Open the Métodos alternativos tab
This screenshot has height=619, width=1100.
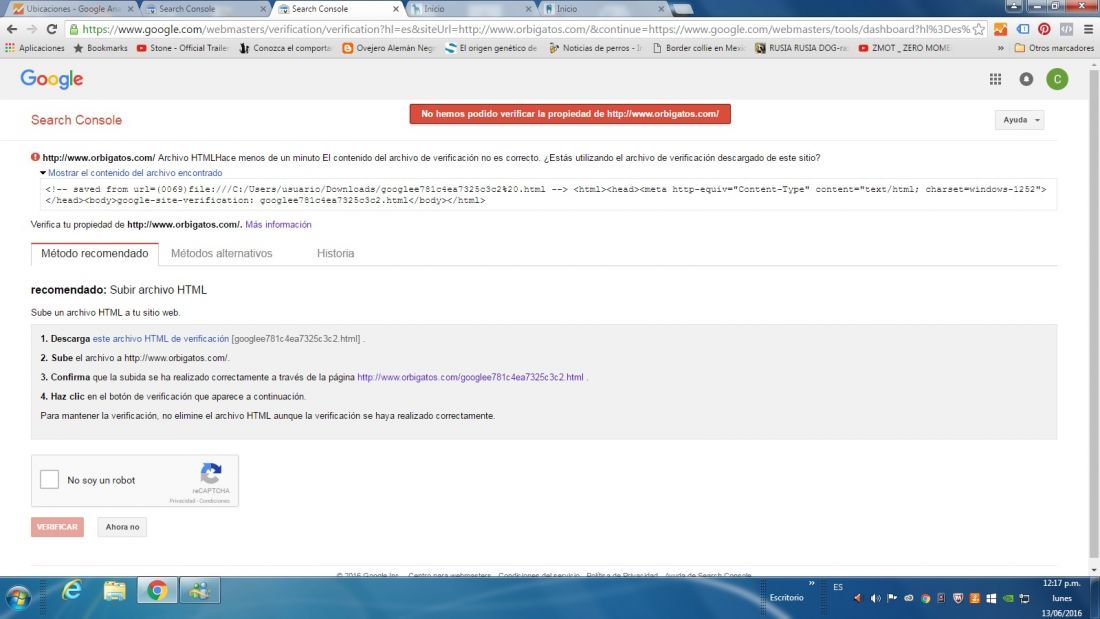point(222,253)
